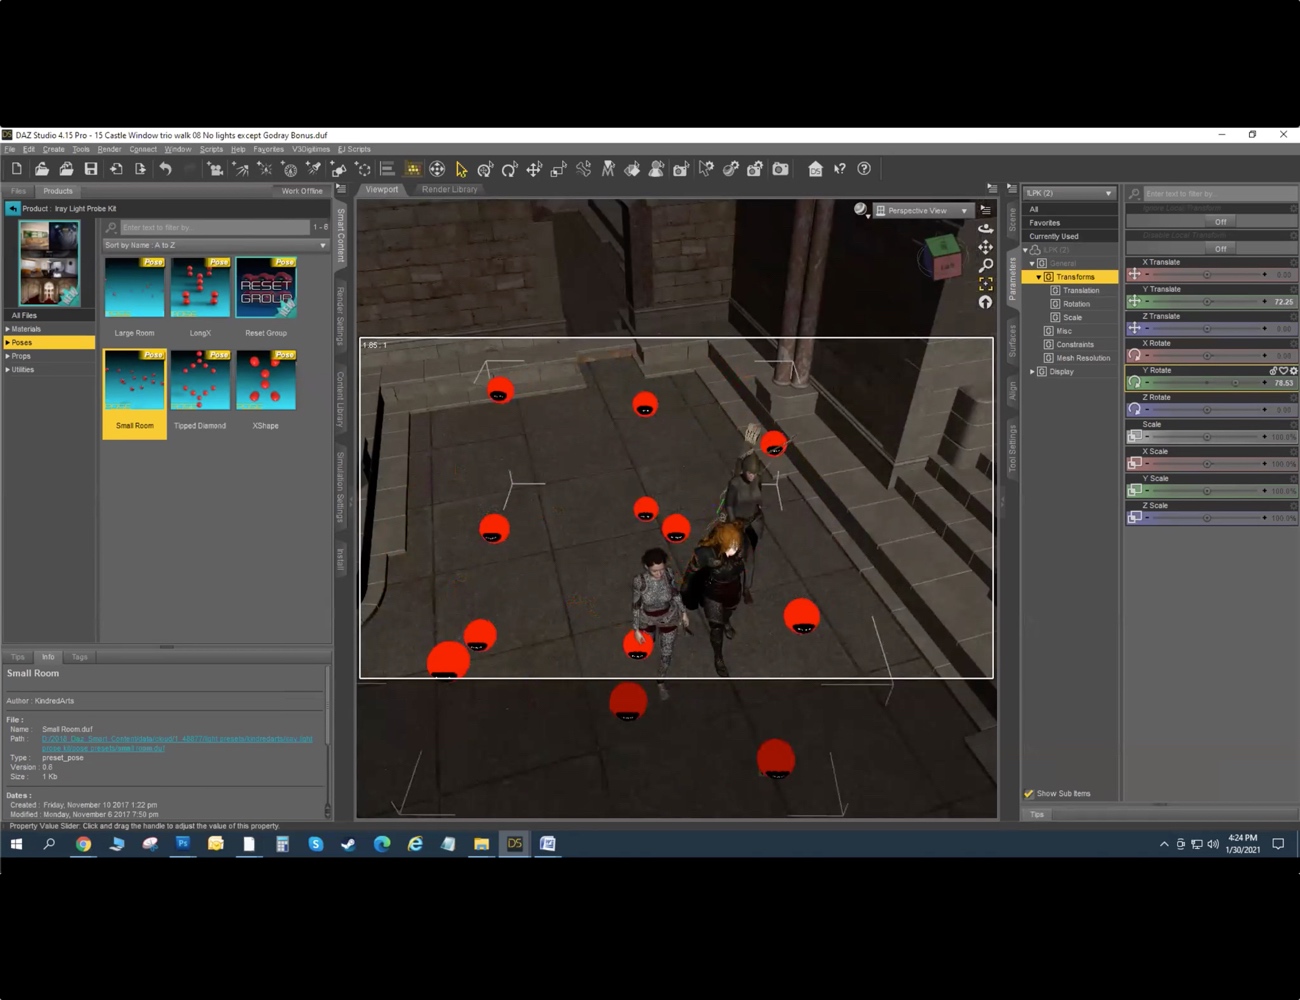The width and height of the screenshot is (1300, 1000).
Task: Click the viewport pan arrows icon
Action: (985, 247)
